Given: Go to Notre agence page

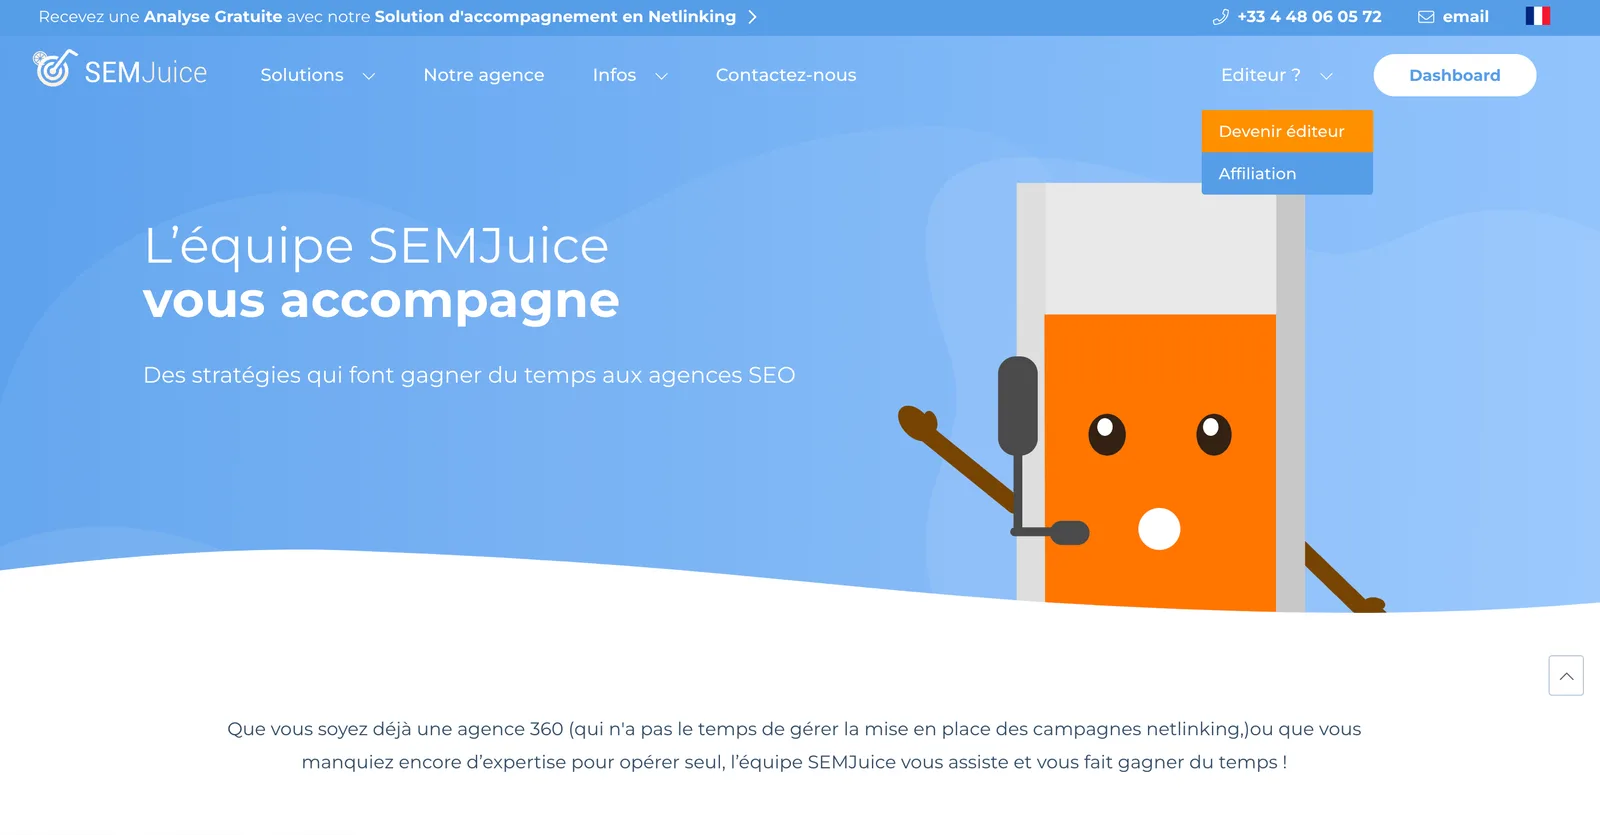Looking at the screenshot, I should (484, 75).
